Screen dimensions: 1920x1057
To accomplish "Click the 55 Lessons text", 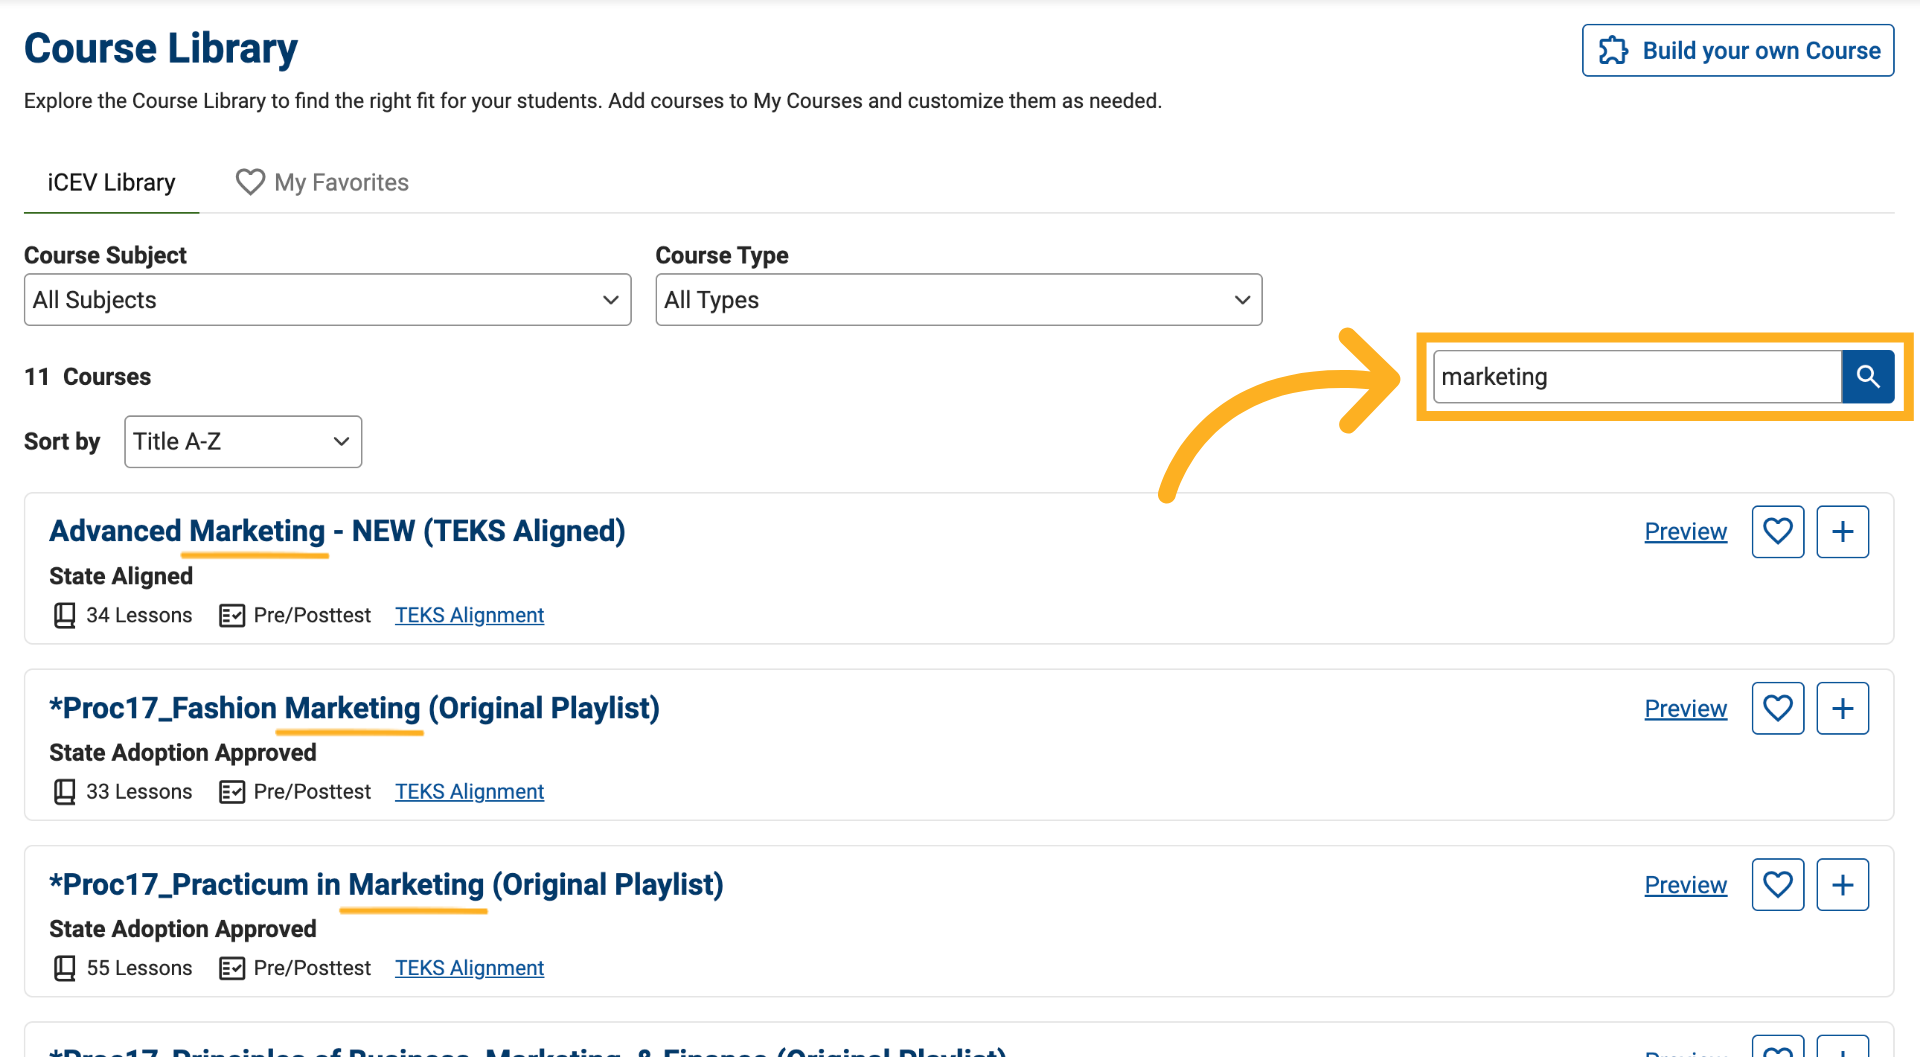I will point(139,968).
